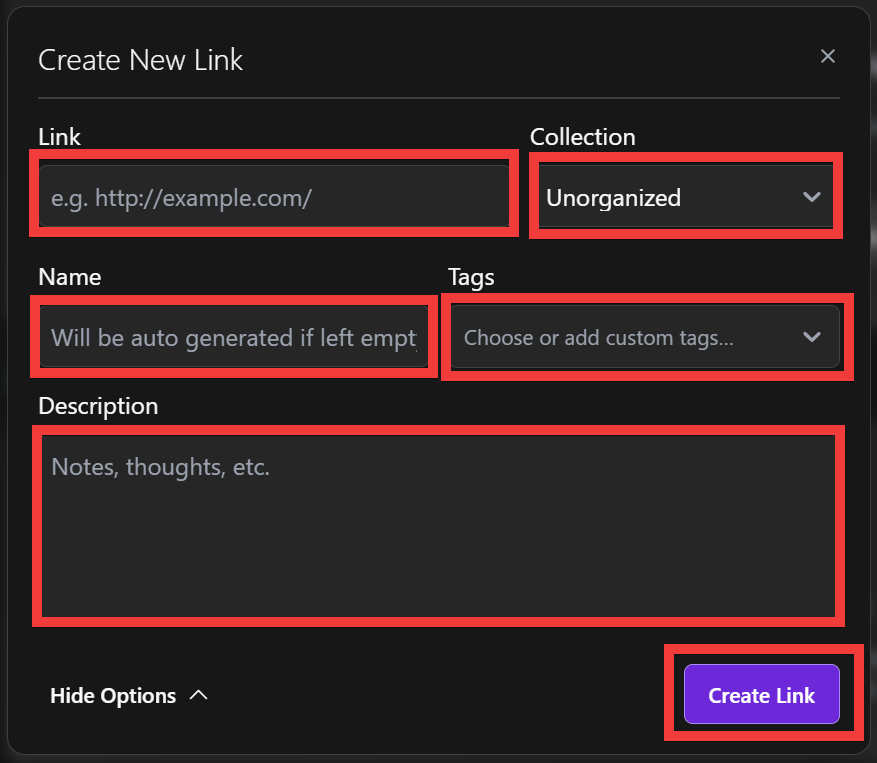Click the chevron arrow in the Tags field
The height and width of the screenshot is (763, 877).
(811, 338)
